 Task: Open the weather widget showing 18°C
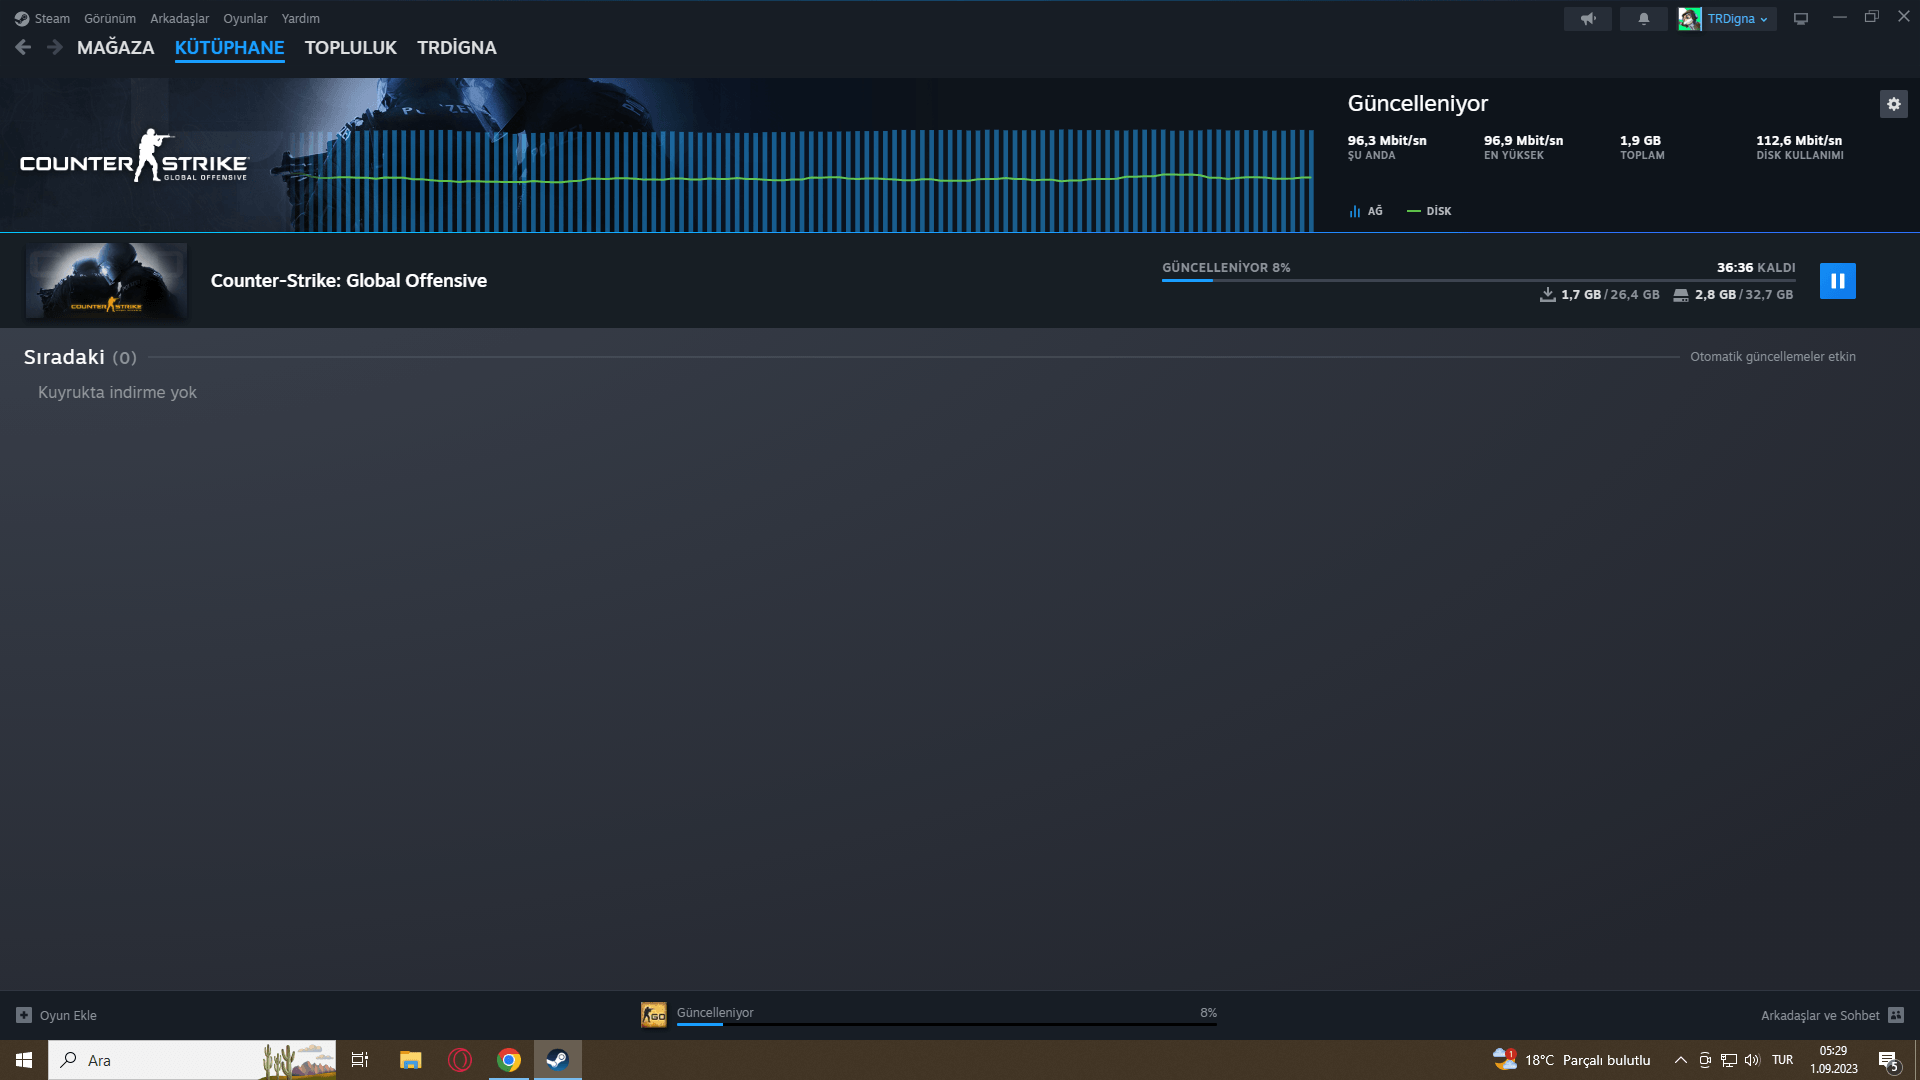click(1572, 1060)
